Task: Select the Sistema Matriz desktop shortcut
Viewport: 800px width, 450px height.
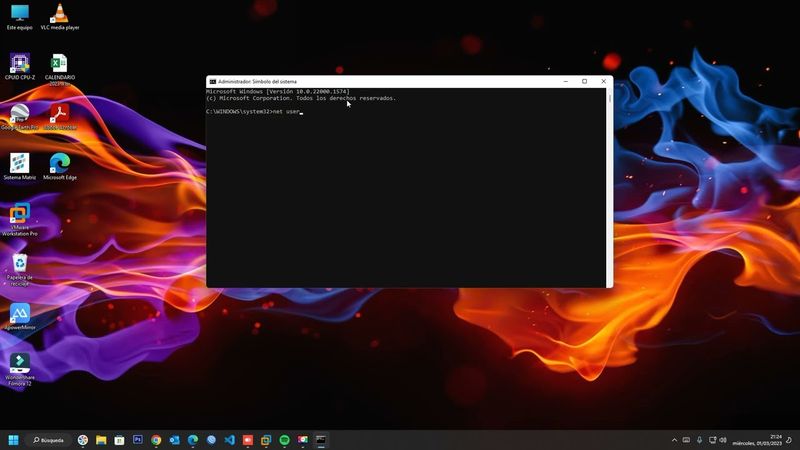Action: 19,167
